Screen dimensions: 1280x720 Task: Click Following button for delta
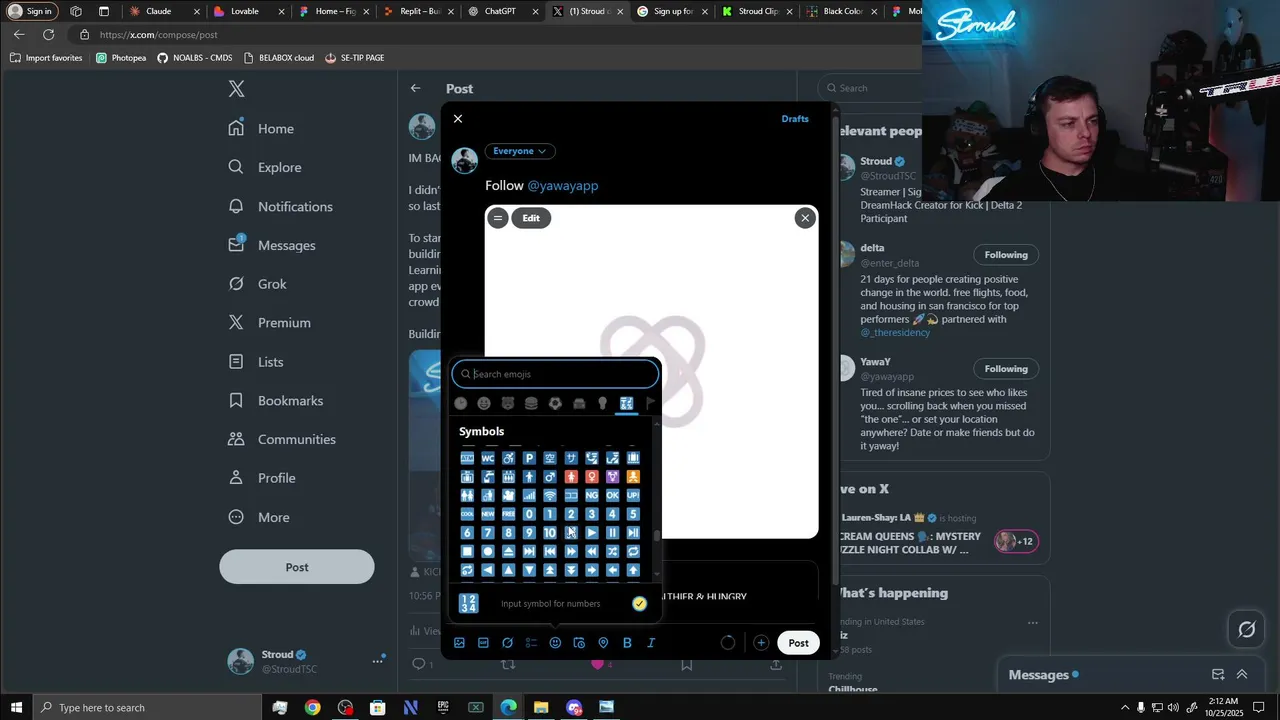click(1006, 255)
